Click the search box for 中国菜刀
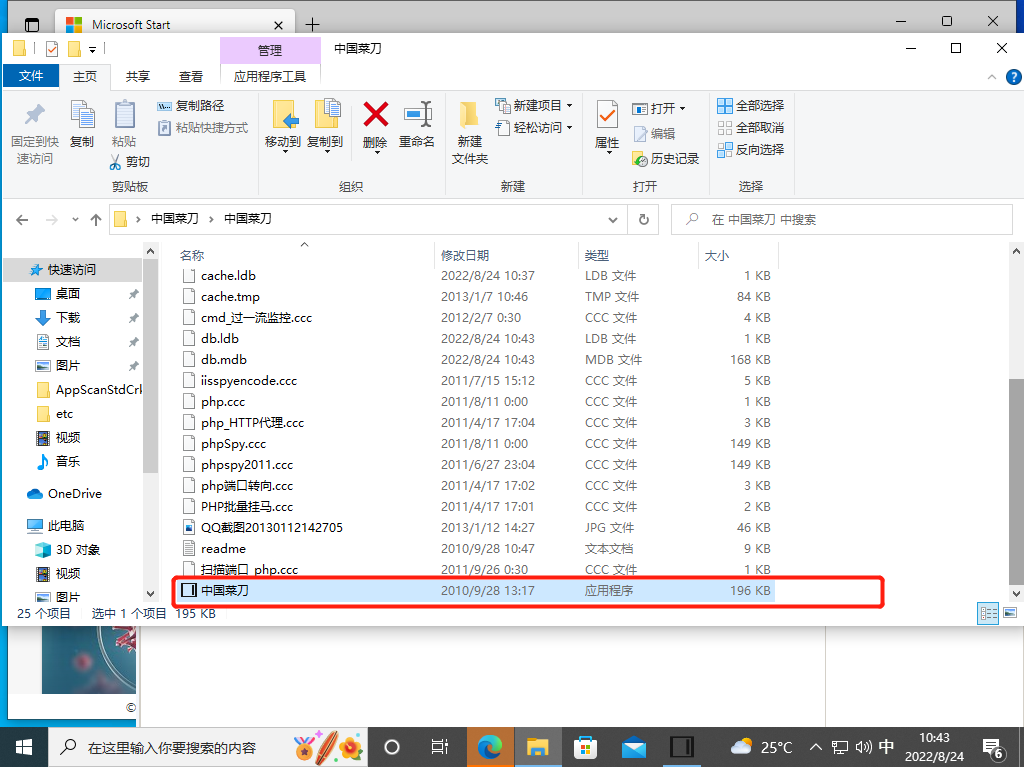This screenshot has width=1024, height=767. coord(842,220)
